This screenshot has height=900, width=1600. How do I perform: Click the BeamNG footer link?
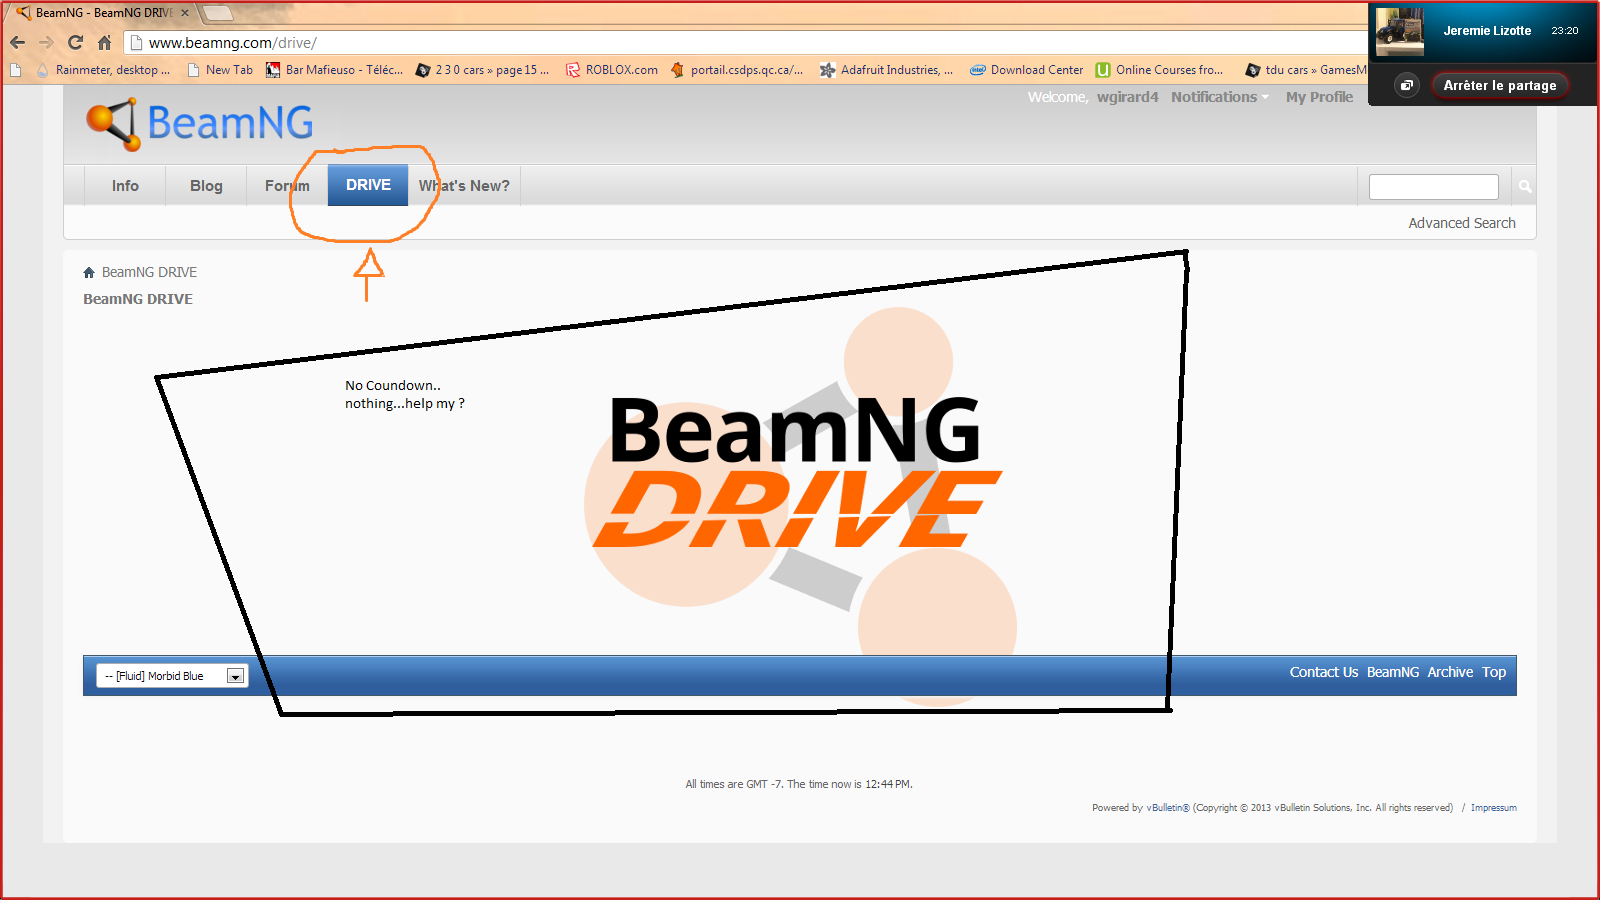coord(1393,672)
